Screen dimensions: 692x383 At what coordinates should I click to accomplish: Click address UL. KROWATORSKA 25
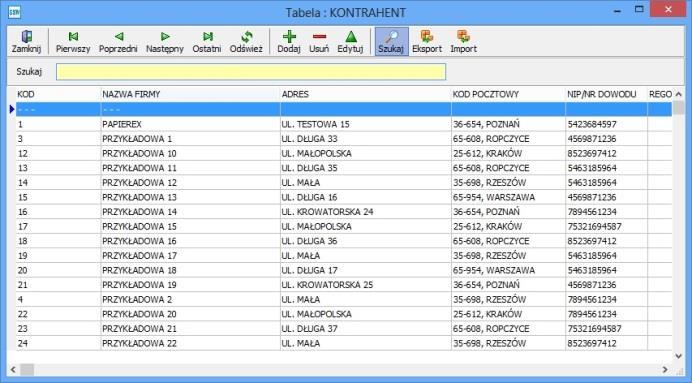pos(327,284)
